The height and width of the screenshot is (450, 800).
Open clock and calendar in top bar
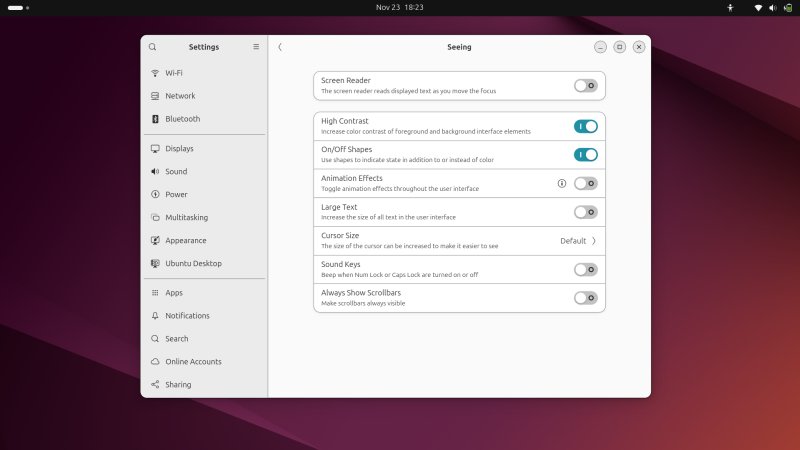(399, 8)
